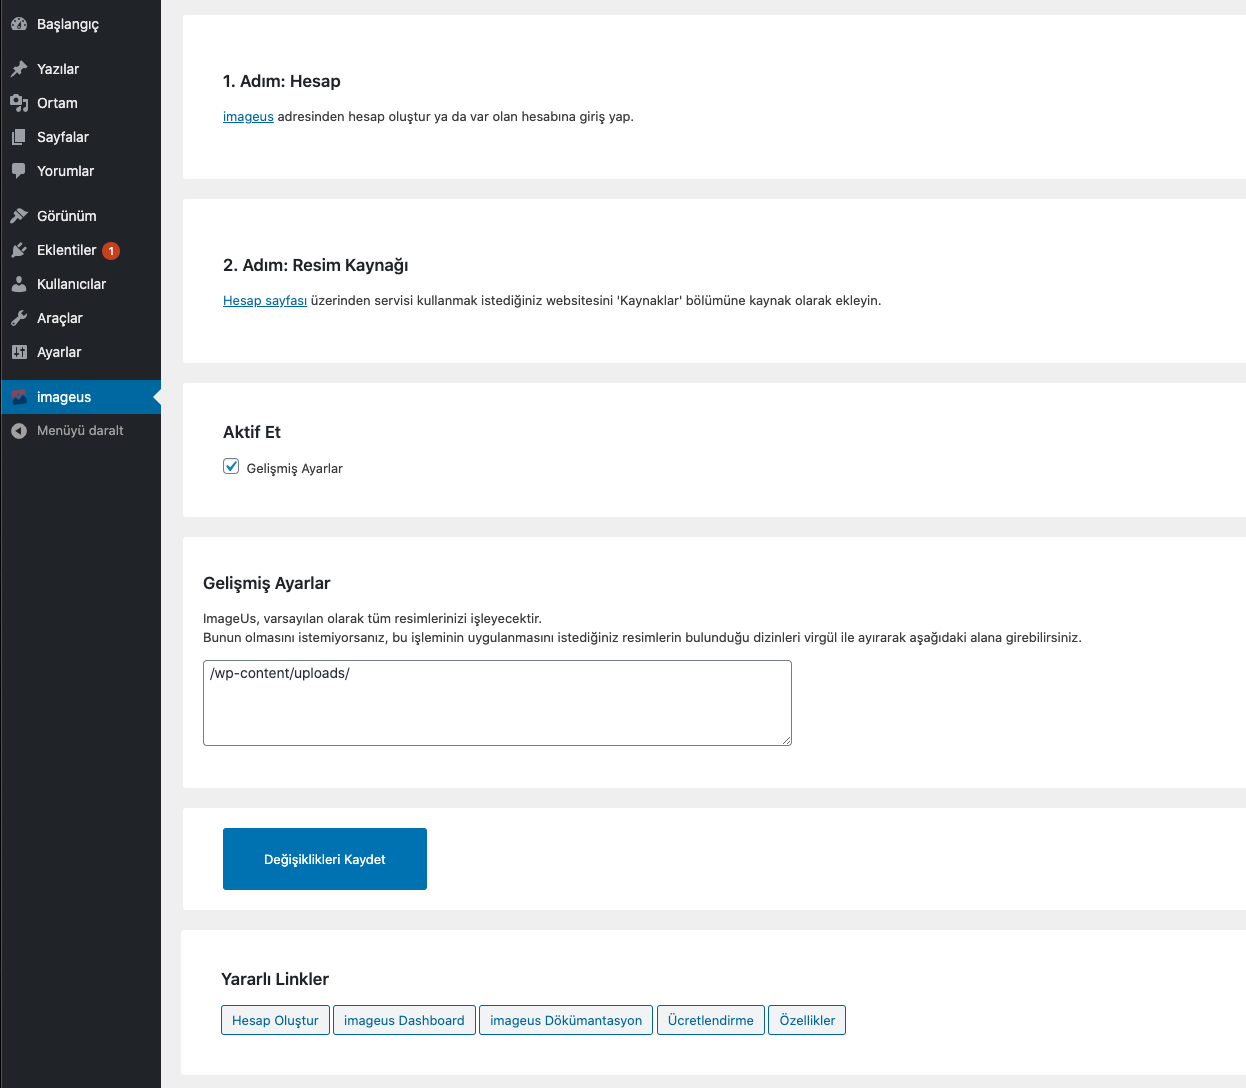This screenshot has height=1088, width=1246.
Task: Click the Ortam media icon
Action: (19, 103)
